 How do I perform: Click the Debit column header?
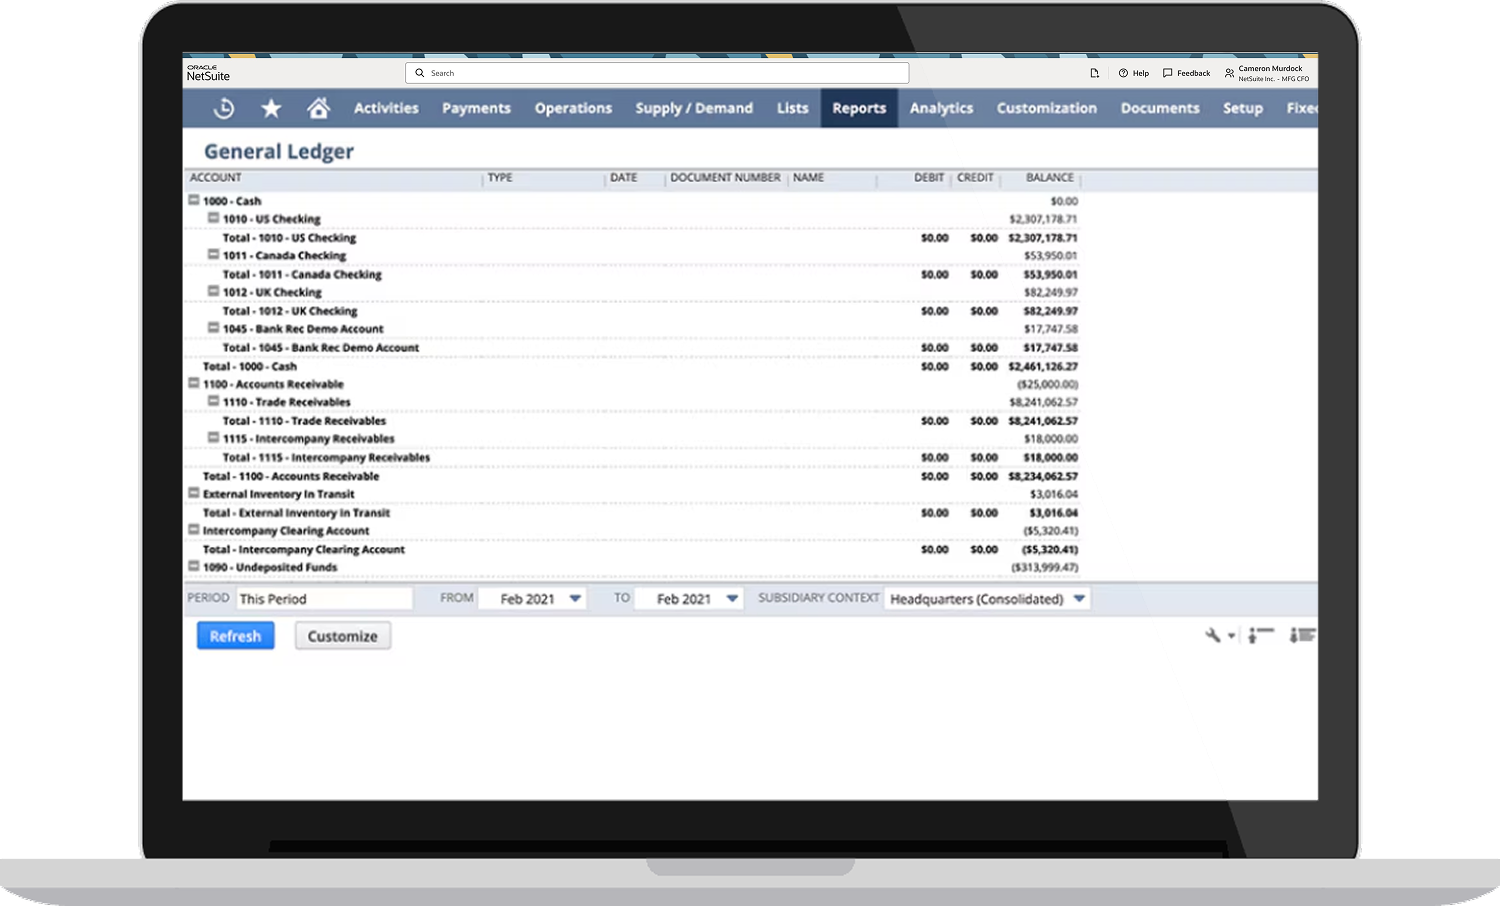[929, 177]
